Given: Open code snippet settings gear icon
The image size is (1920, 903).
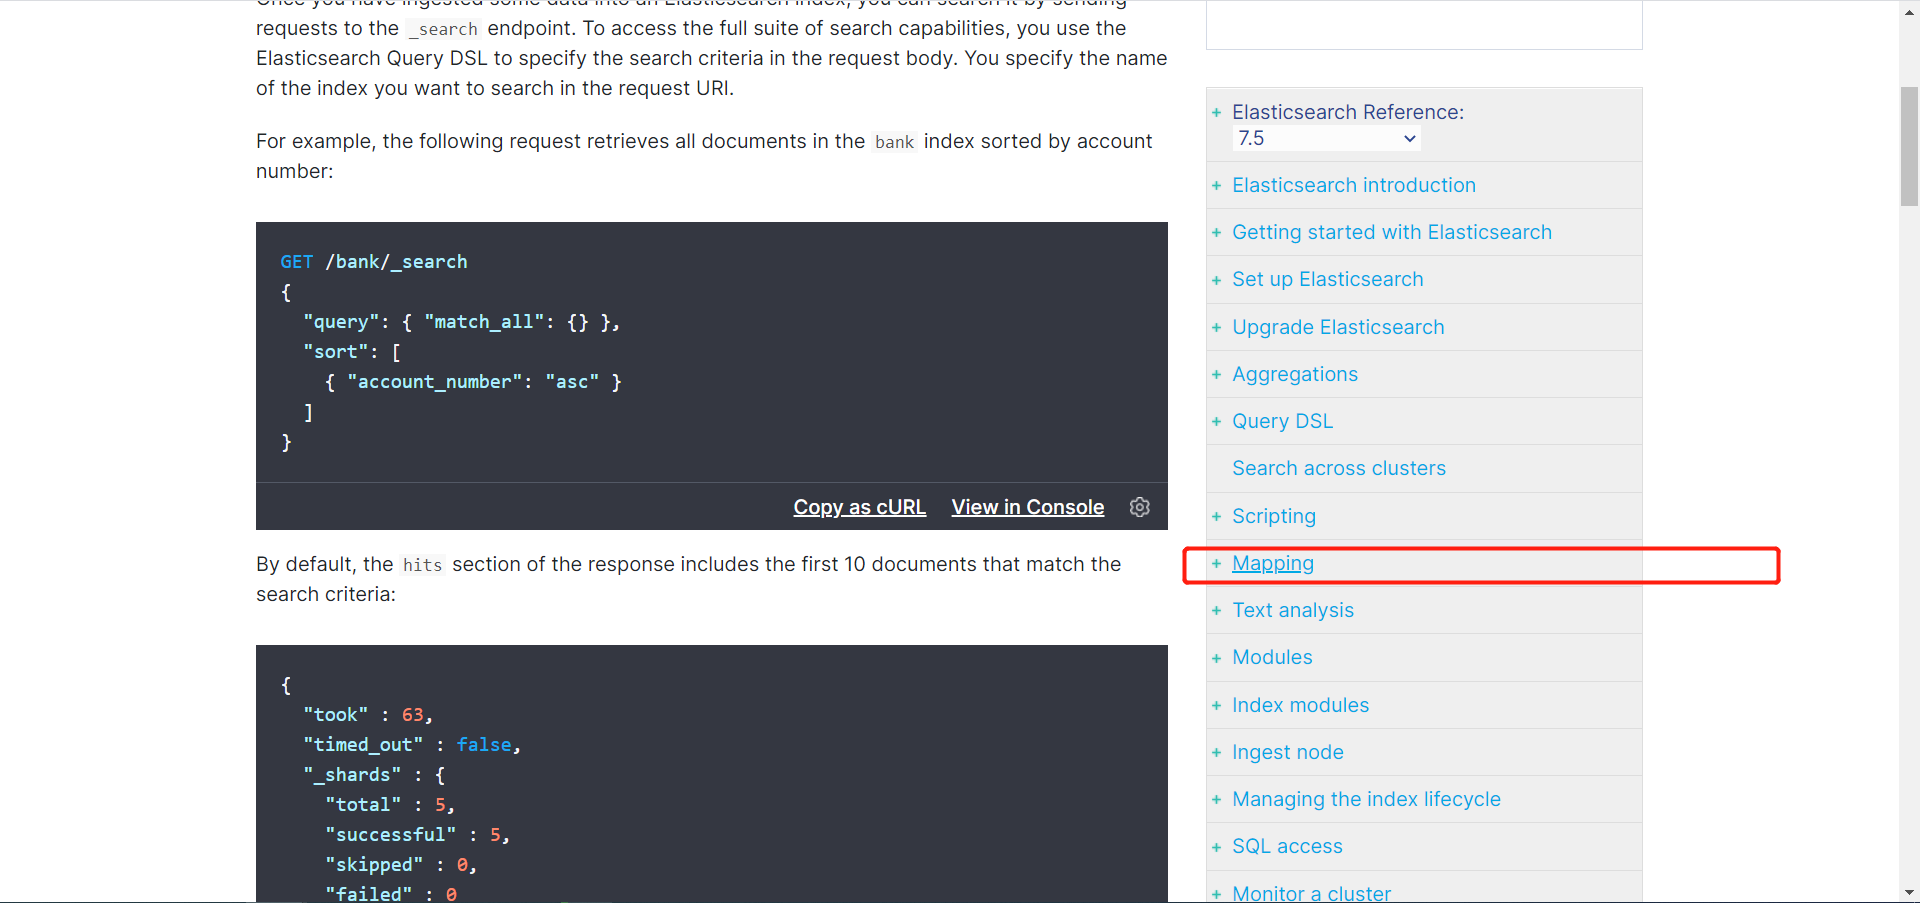Looking at the screenshot, I should tap(1139, 507).
